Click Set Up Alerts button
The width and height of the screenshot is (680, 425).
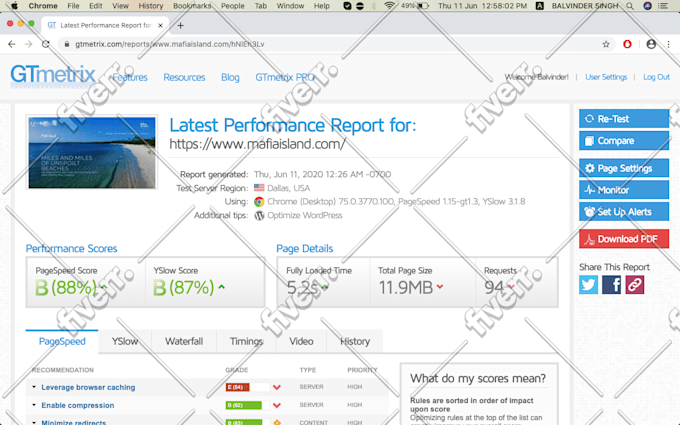(624, 212)
